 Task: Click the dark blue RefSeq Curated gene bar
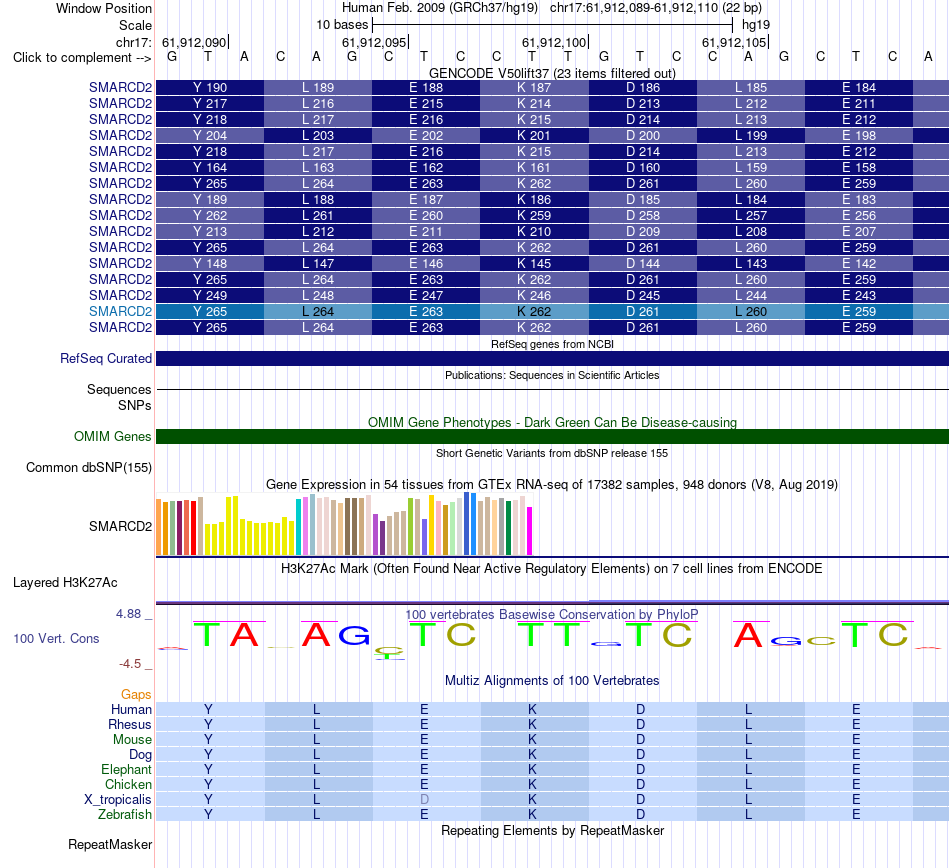click(552, 359)
